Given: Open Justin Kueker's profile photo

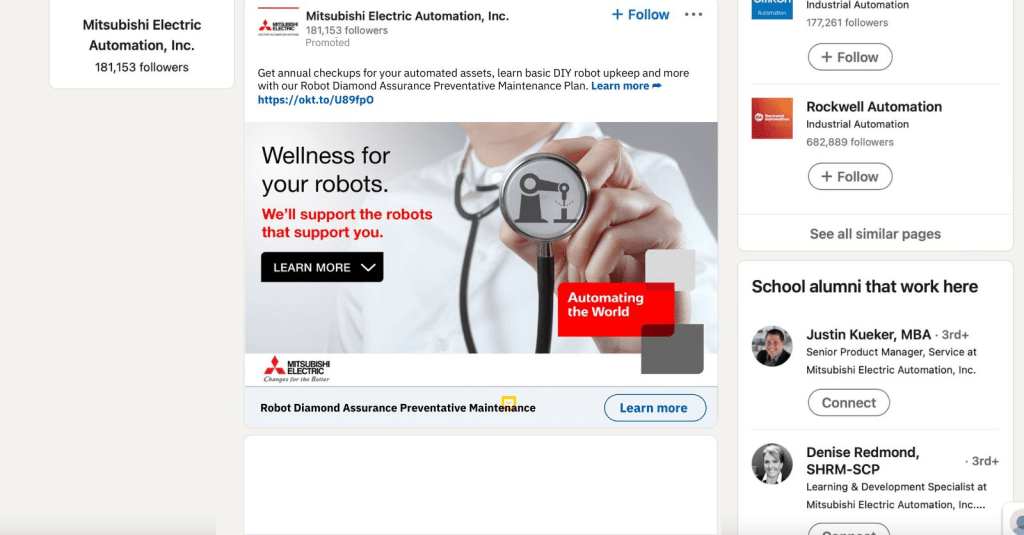Looking at the screenshot, I should point(772,346).
